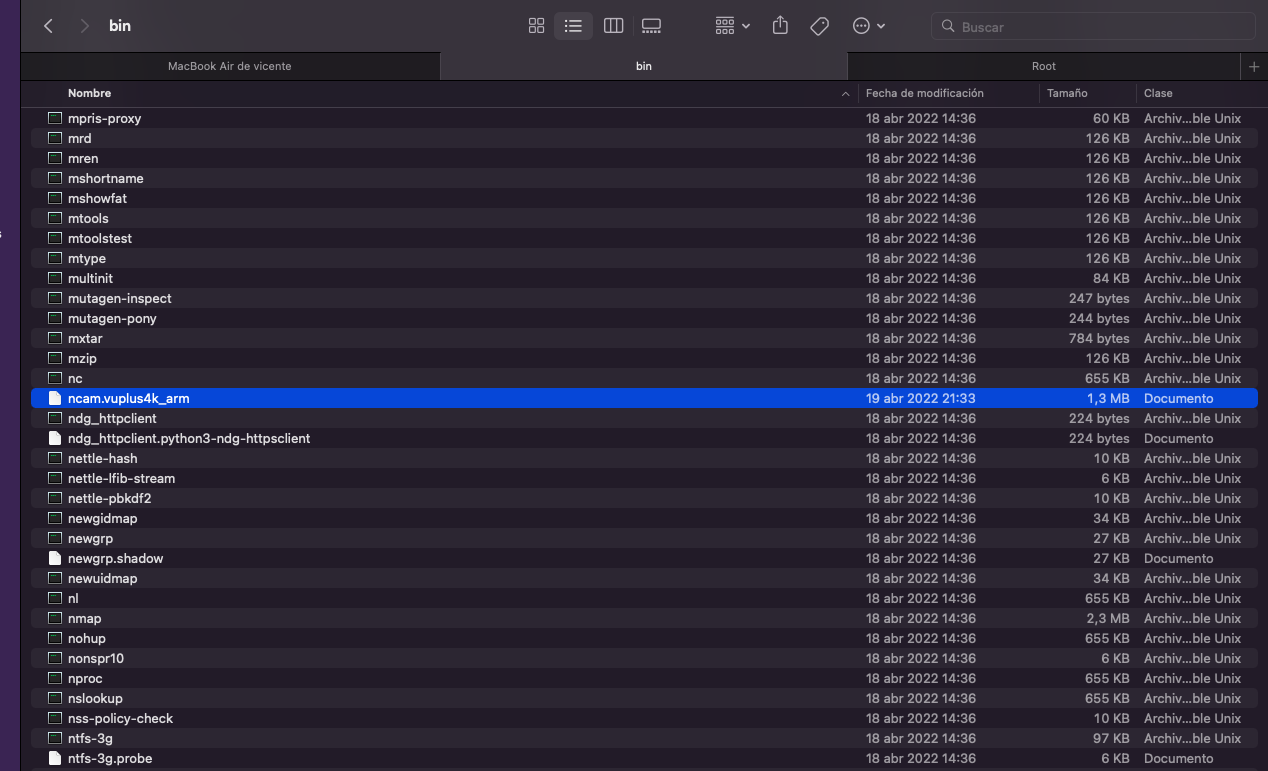The image size is (1268, 771).
Task: Sort by Tamaño column header
Action: point(1067,93)
